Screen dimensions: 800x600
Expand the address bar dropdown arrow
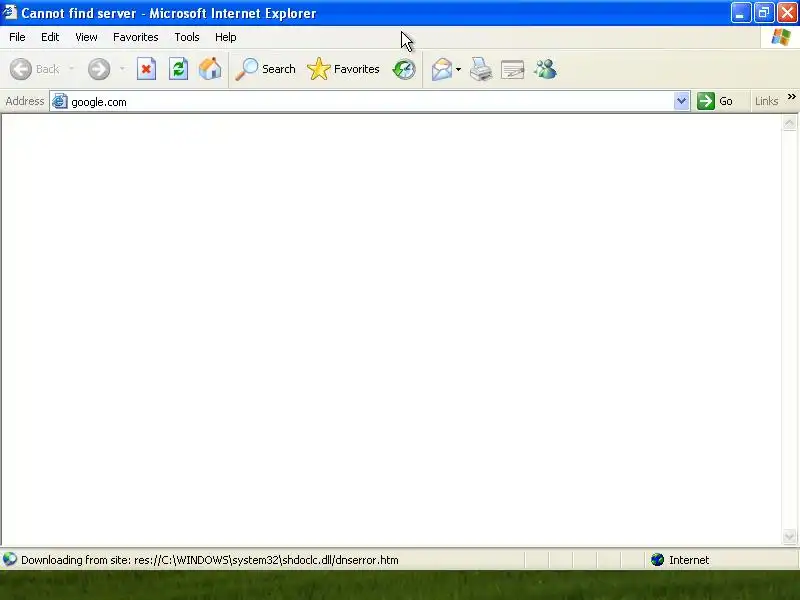tap(681, 101)
